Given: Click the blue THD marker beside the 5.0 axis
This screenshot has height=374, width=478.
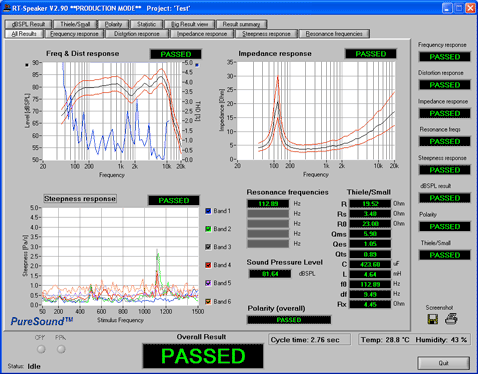Looking at the screenshot, I should 197,65.
